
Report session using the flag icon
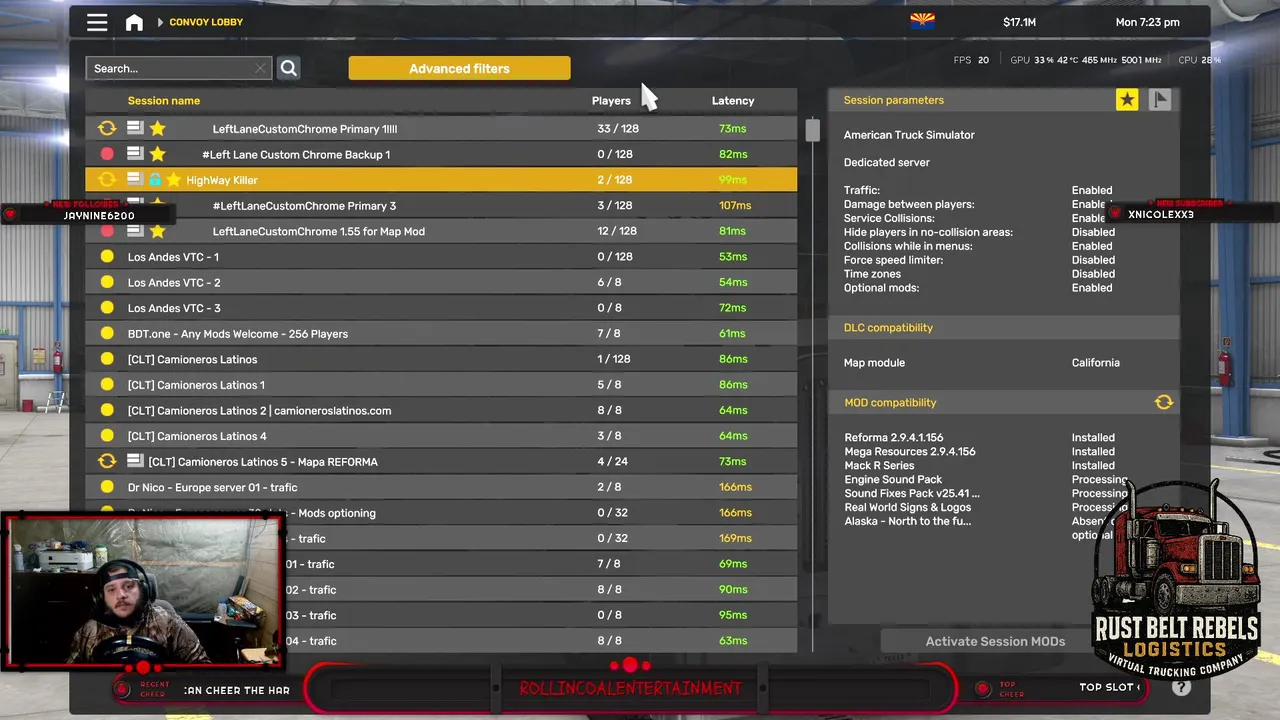(1160, 99)
